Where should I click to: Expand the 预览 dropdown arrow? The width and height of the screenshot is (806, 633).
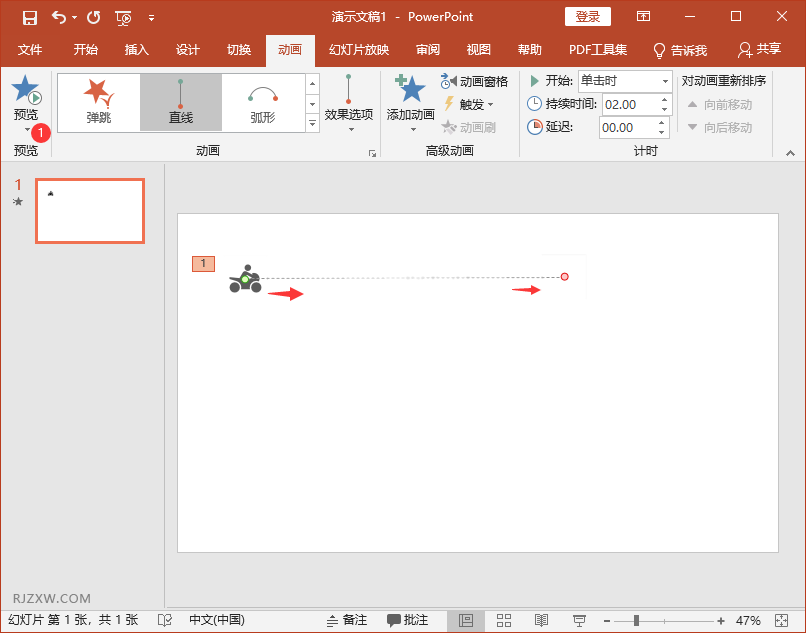coord(27,129)
